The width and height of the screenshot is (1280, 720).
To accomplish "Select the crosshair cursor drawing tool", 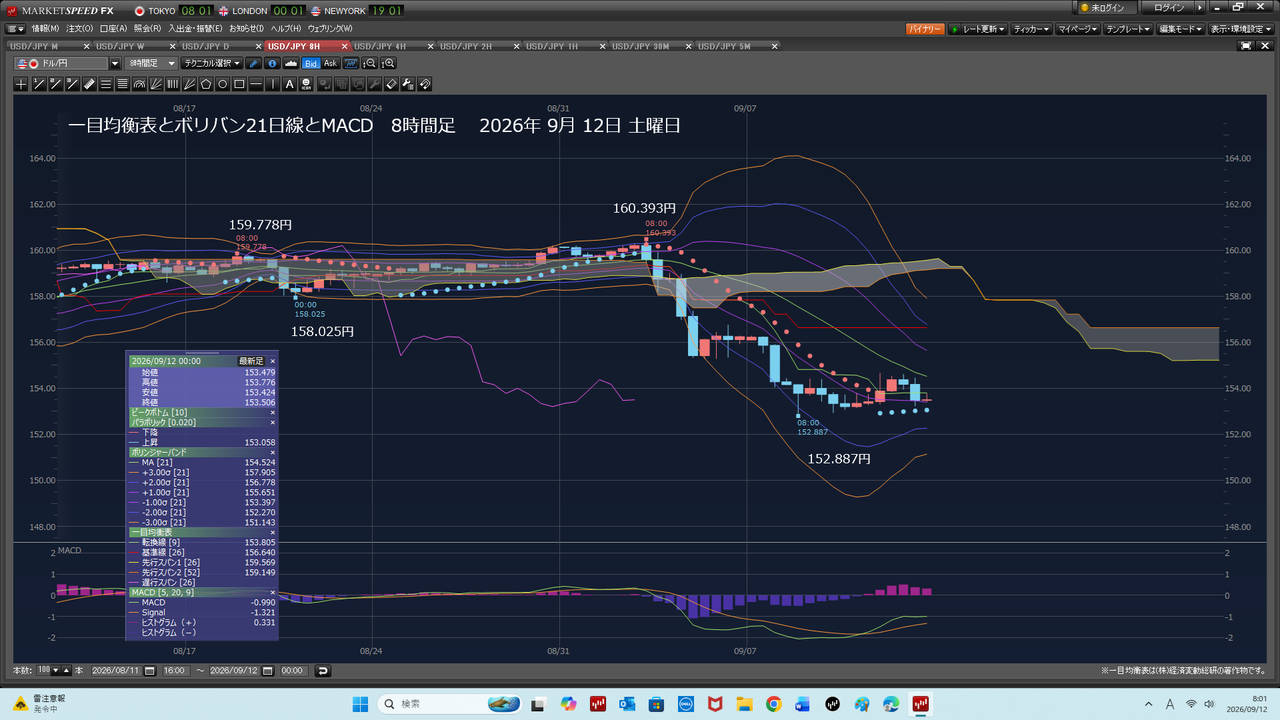I will [21, 84].
